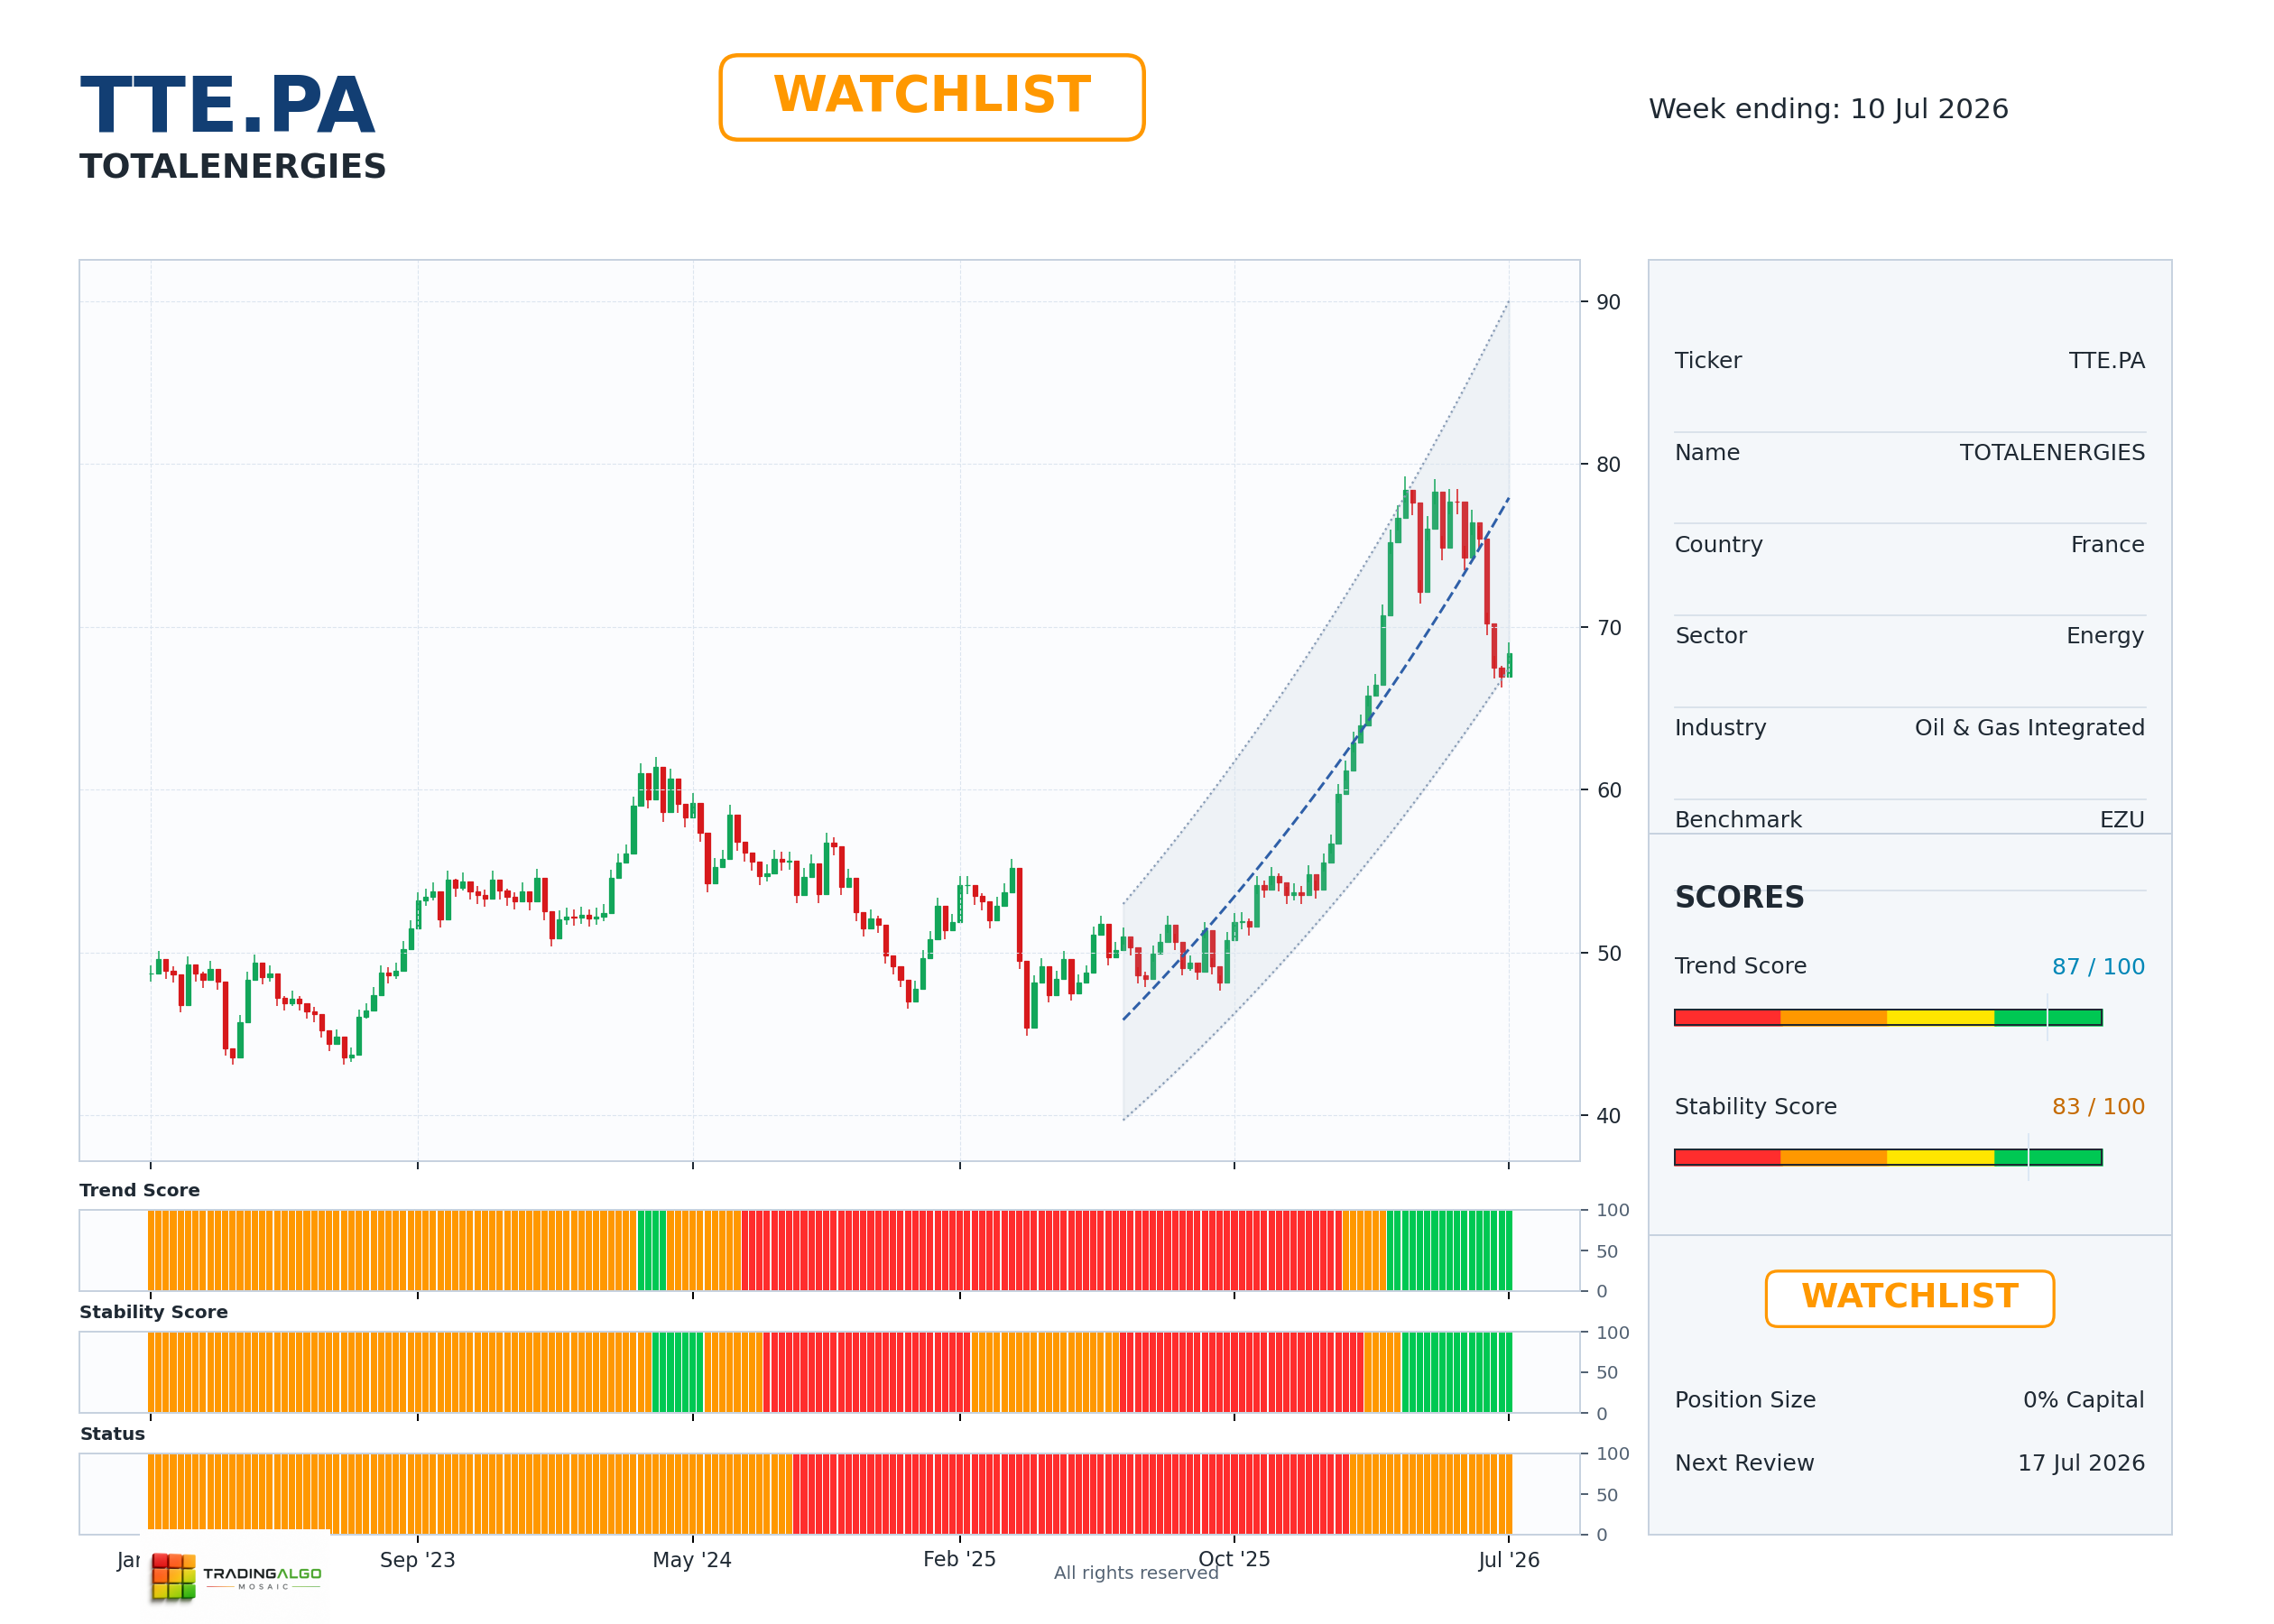Click the Name value TOTALENERGIES in info panel

point(2052,453)
